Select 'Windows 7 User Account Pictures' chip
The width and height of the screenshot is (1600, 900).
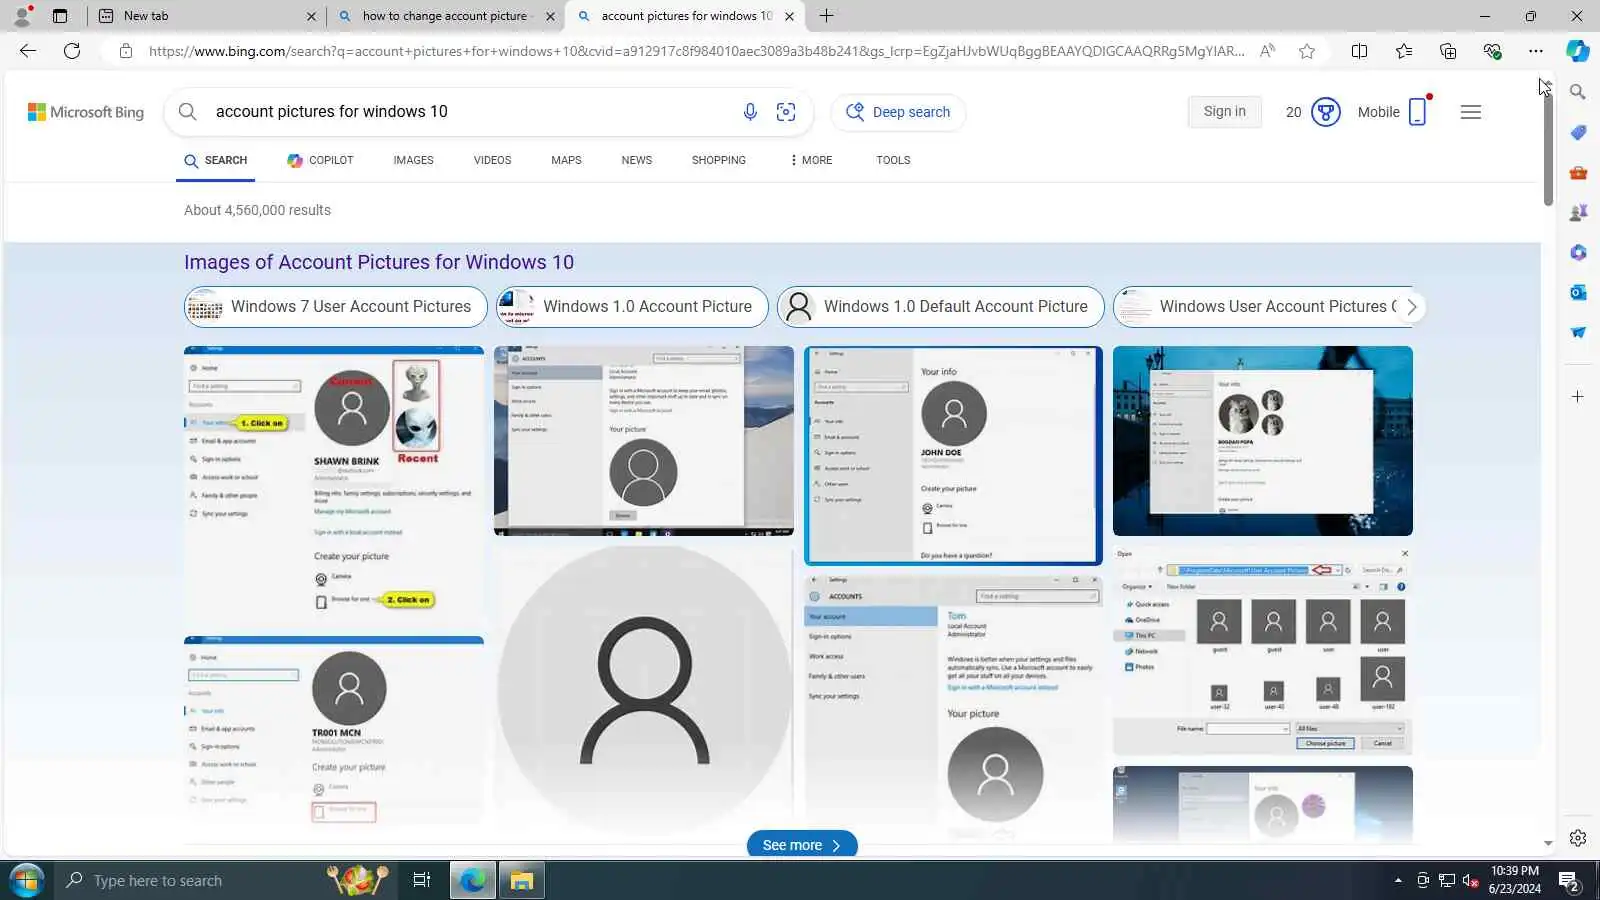[x=336, y=307]
